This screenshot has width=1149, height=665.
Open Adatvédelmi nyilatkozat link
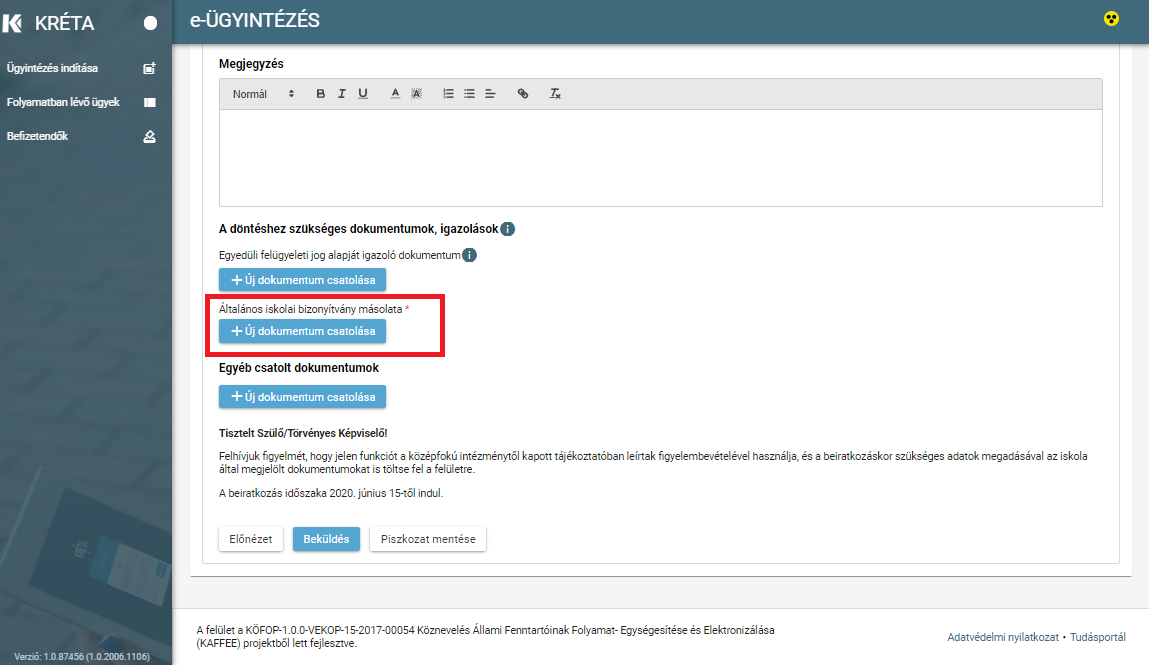click(1002, 637)
